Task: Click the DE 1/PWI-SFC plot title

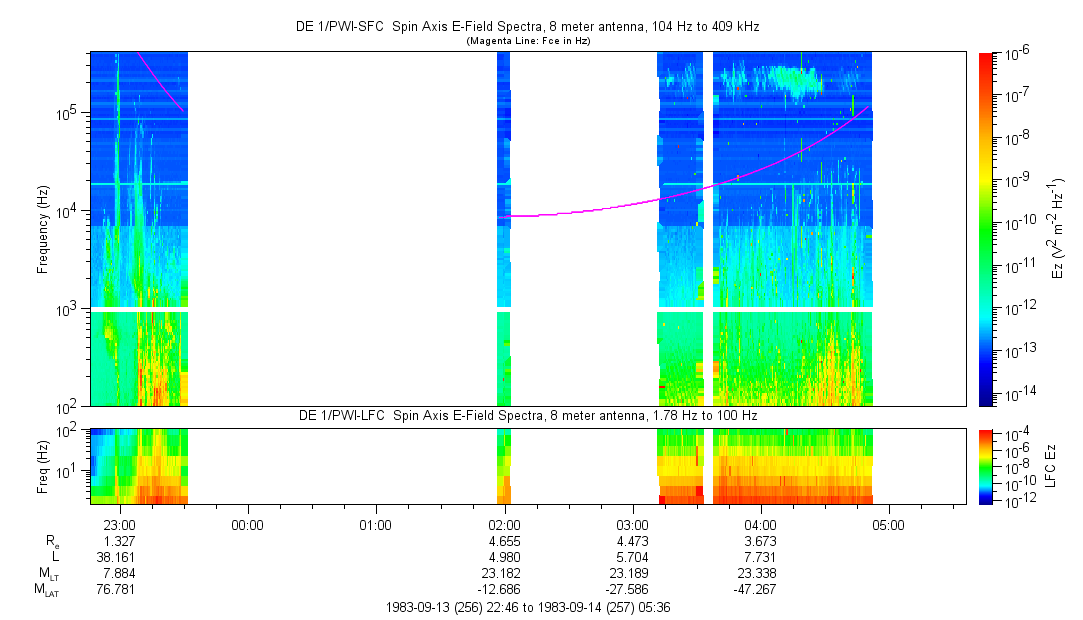Action: point(527,27)
